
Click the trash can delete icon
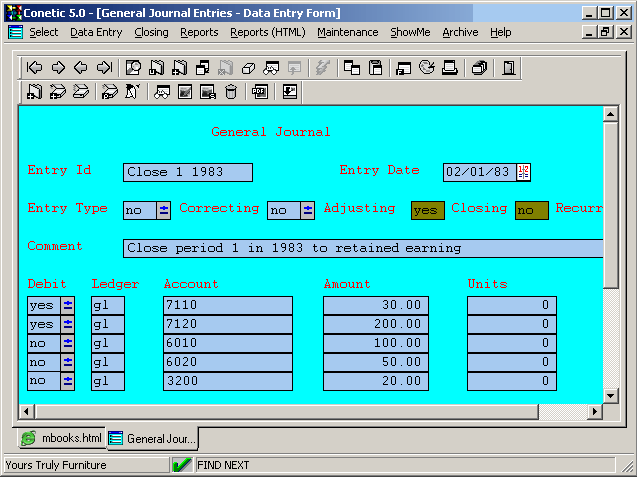(231, 92)
